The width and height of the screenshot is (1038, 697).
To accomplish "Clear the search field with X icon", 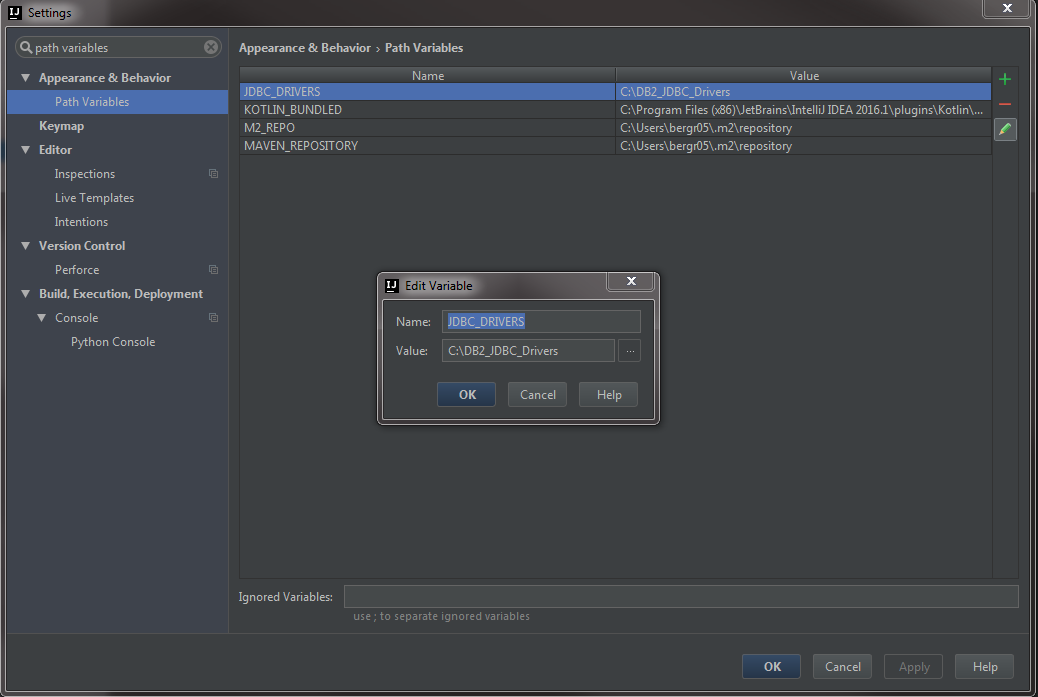I will pos(211,47).
